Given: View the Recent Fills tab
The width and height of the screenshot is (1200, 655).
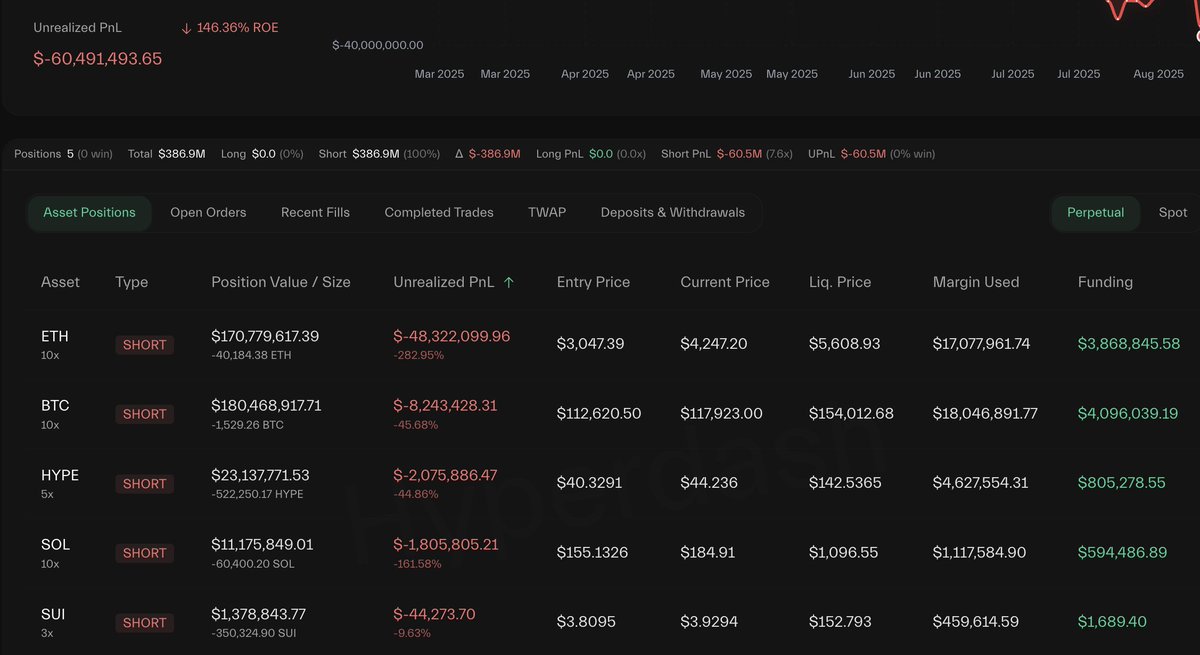Looking at the screenshot, I should [314, 212].
